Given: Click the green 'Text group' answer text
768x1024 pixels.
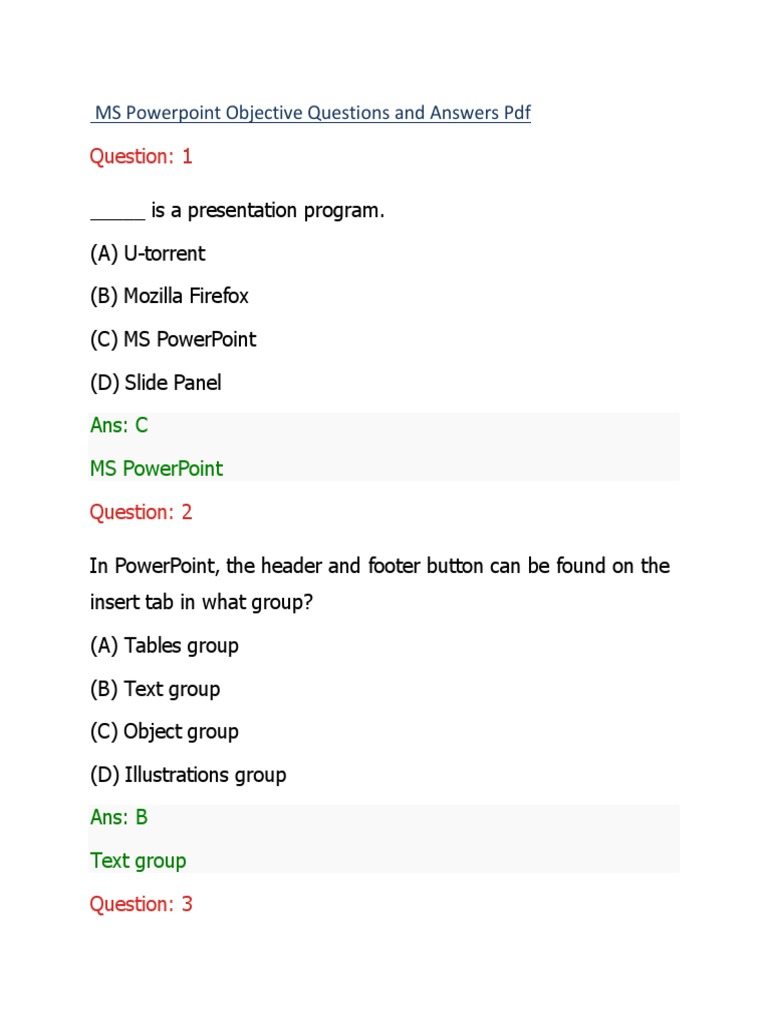Looking at the screenshot, I should coord(138,860).
